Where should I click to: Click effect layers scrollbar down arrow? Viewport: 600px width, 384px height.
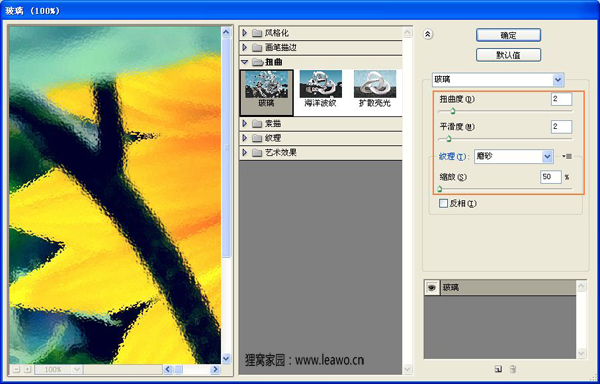(x=581, y=353)
